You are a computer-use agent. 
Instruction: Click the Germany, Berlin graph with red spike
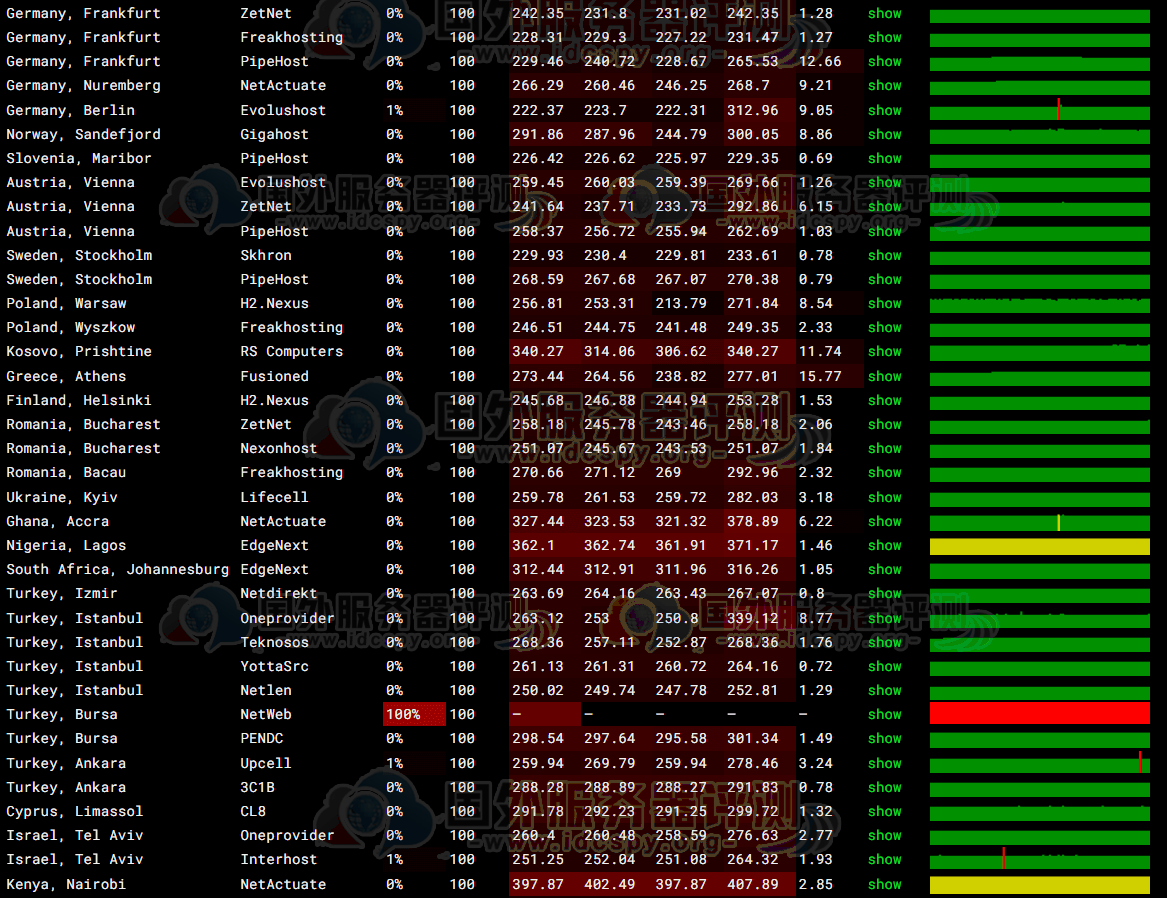tap(1040, 111)
